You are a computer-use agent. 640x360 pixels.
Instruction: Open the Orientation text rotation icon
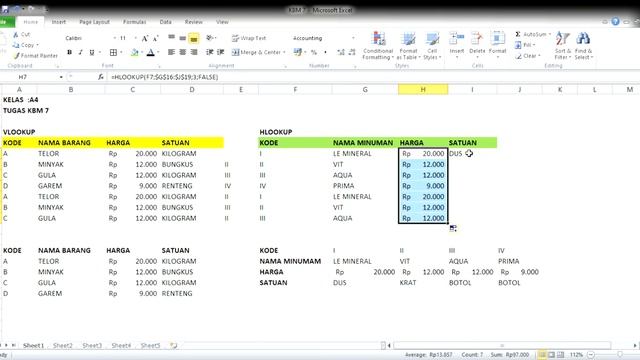pos(210,38)
